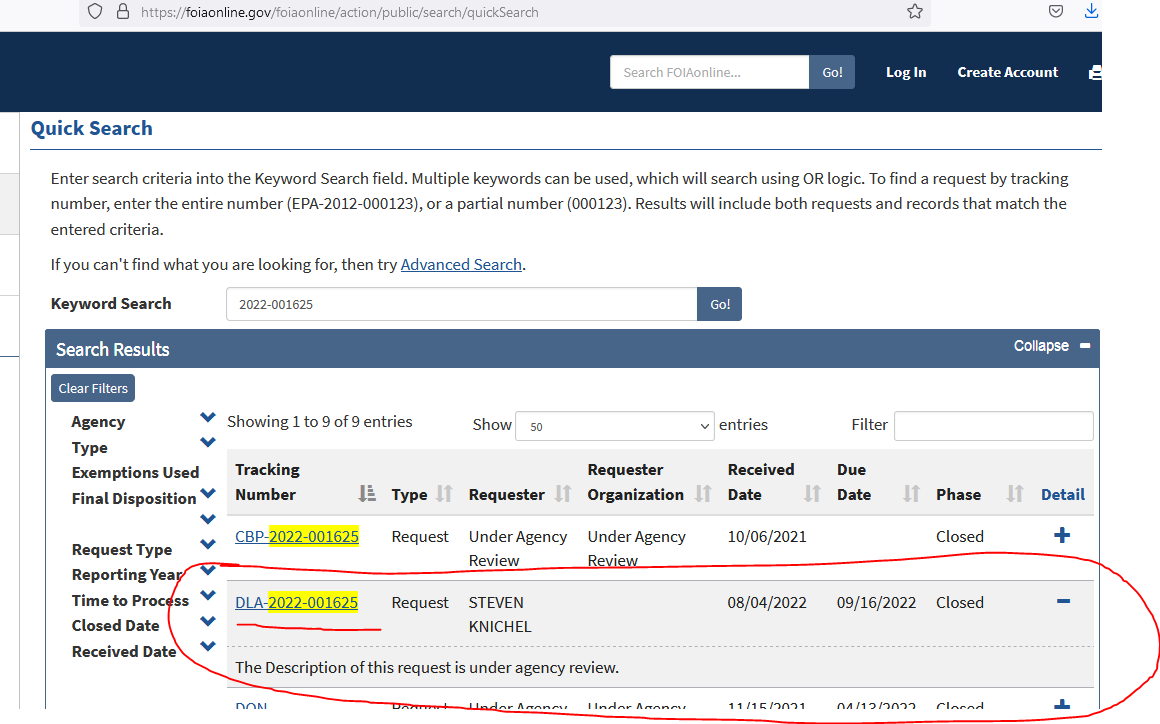The height and width of the screenshot is (724, 1160).
Task: Click the Go! button beside Keyword Search
Action: coord(720,304)
